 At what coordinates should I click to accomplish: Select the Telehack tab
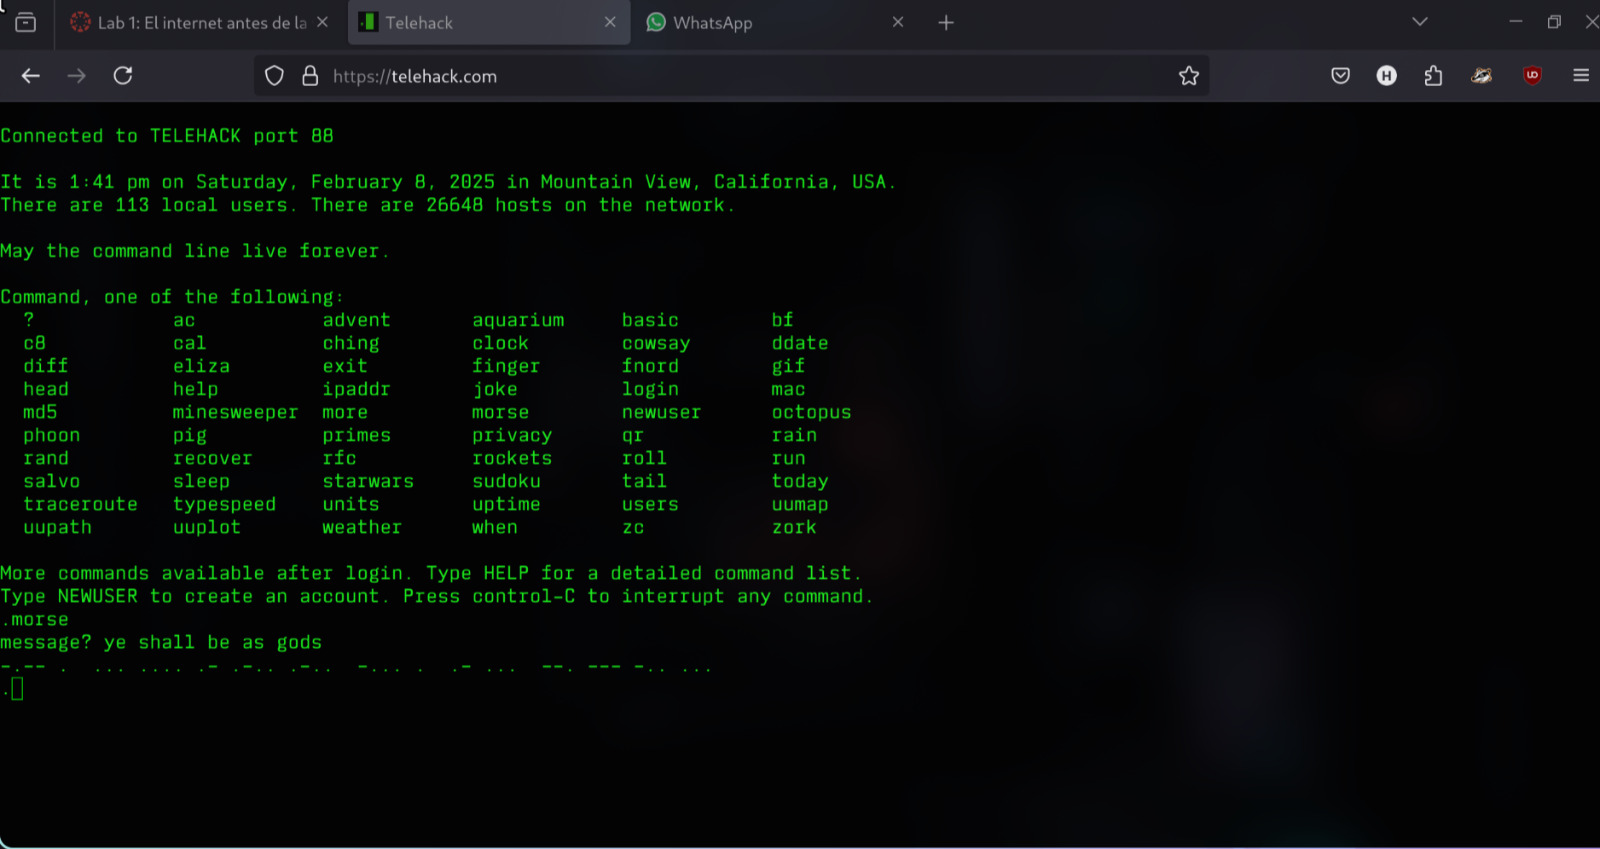tap(489, 22)
